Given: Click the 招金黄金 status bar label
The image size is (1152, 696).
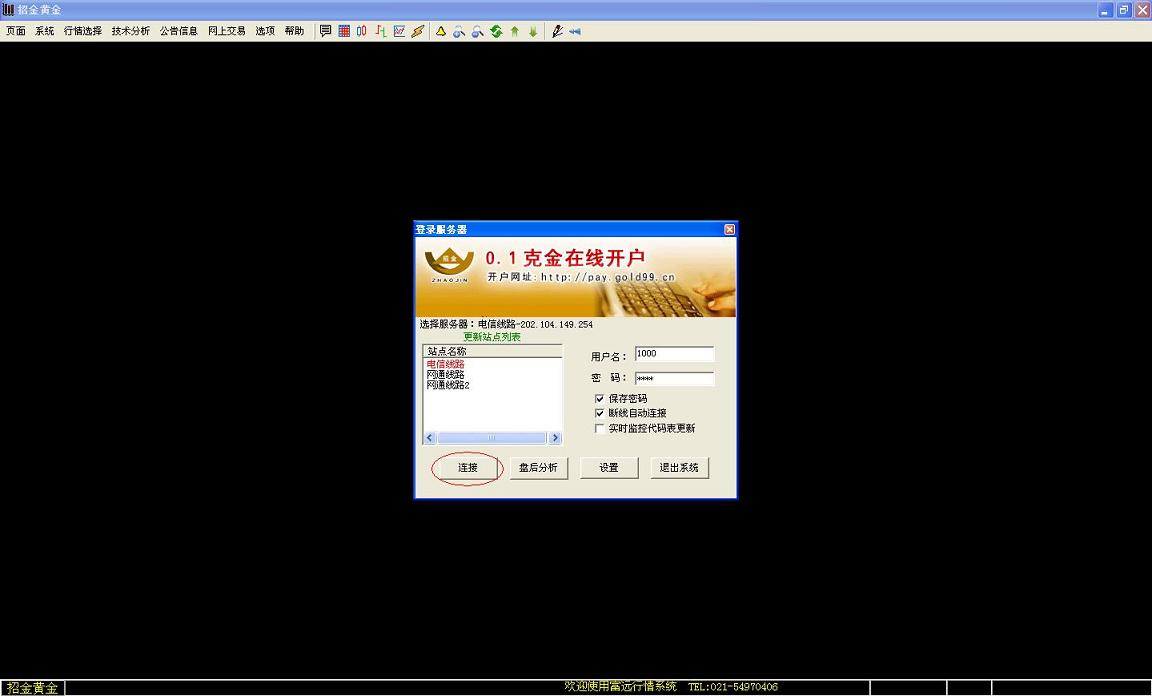Looking at the screenshot, I should [x=32, y=688].
